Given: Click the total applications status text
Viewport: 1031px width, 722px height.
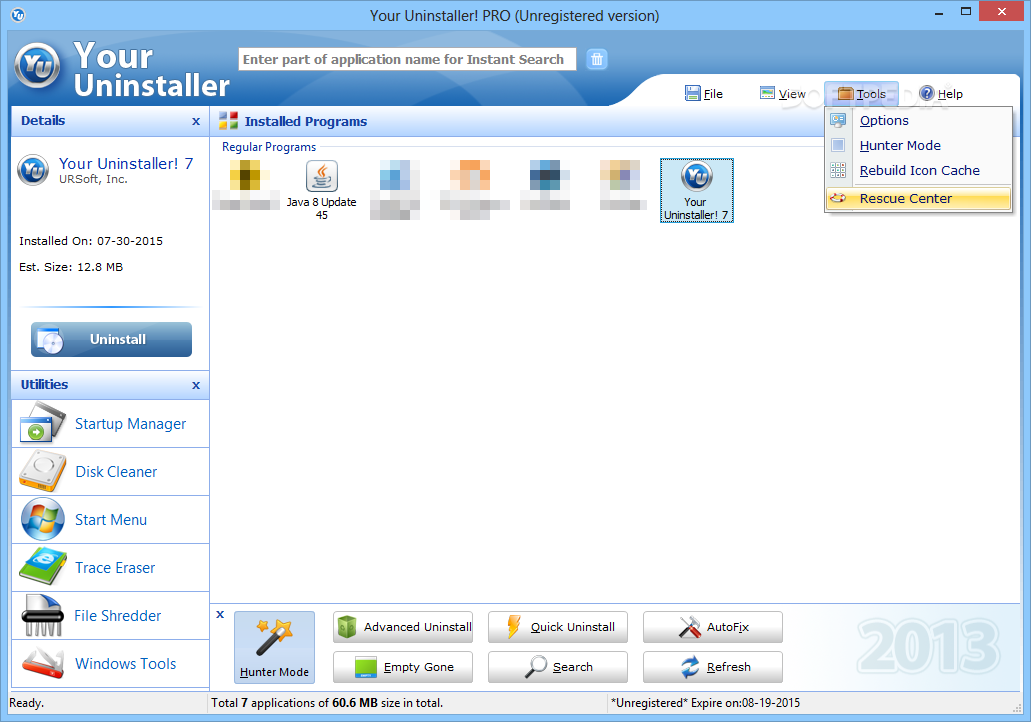Looking at the screenshot, I should 327,703.
